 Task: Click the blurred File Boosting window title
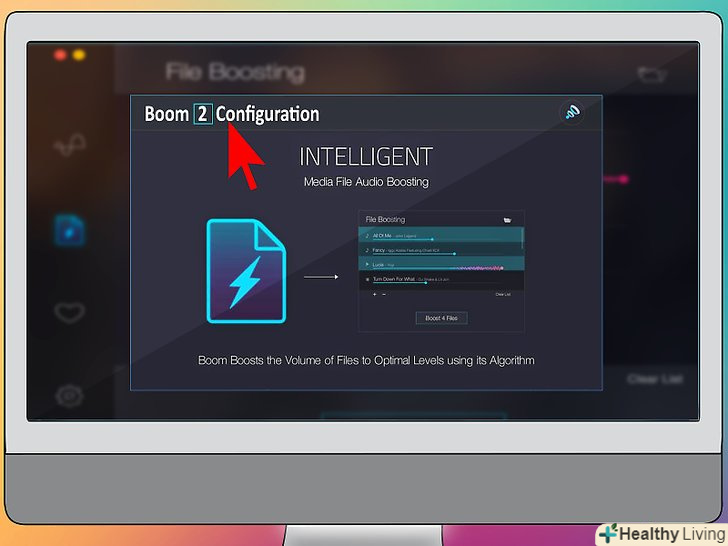tap(235, 73)
